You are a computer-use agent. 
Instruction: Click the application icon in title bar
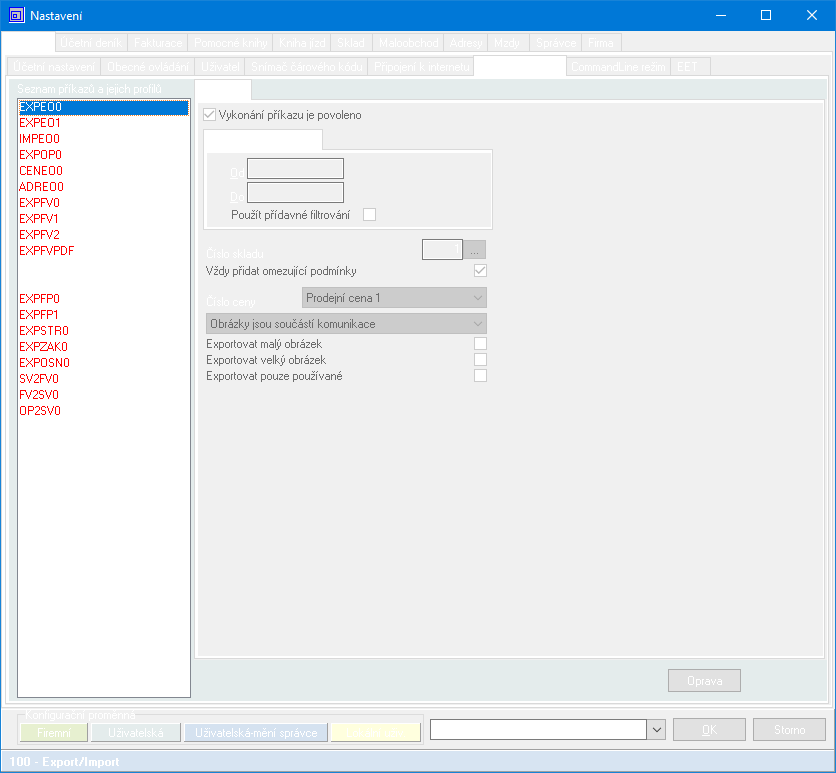16,16
